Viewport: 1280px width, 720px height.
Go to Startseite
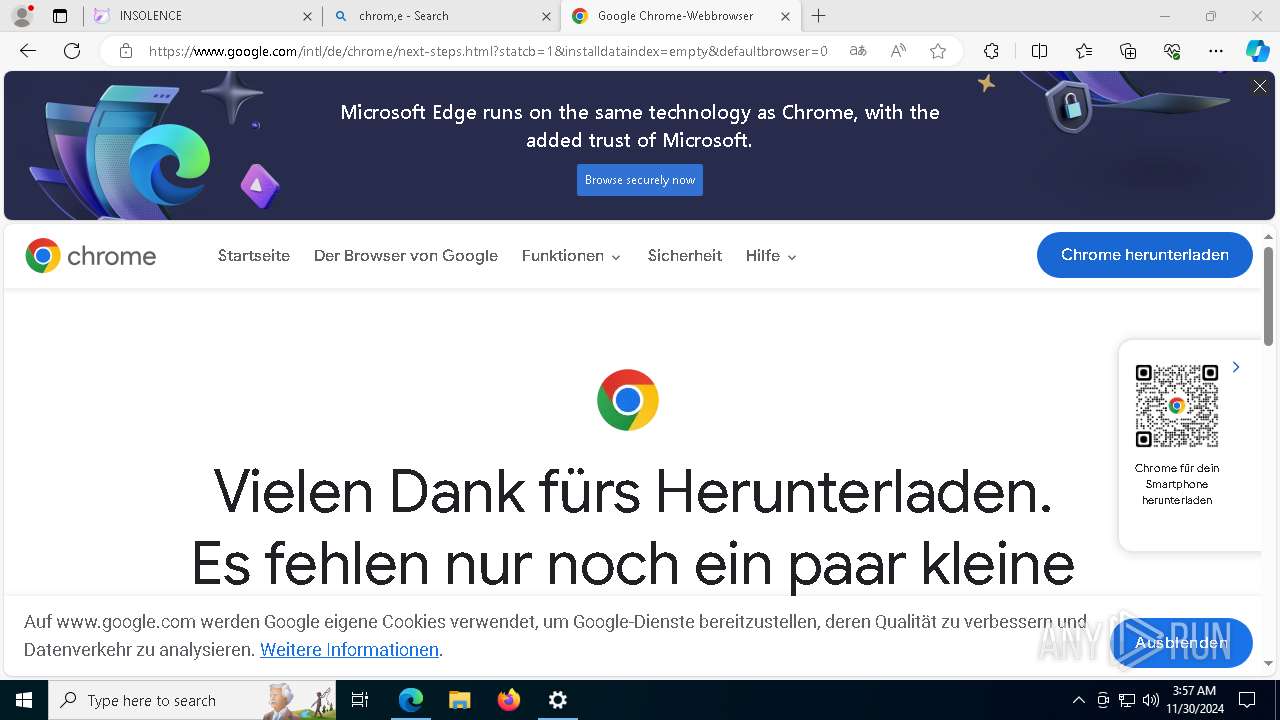254,256
